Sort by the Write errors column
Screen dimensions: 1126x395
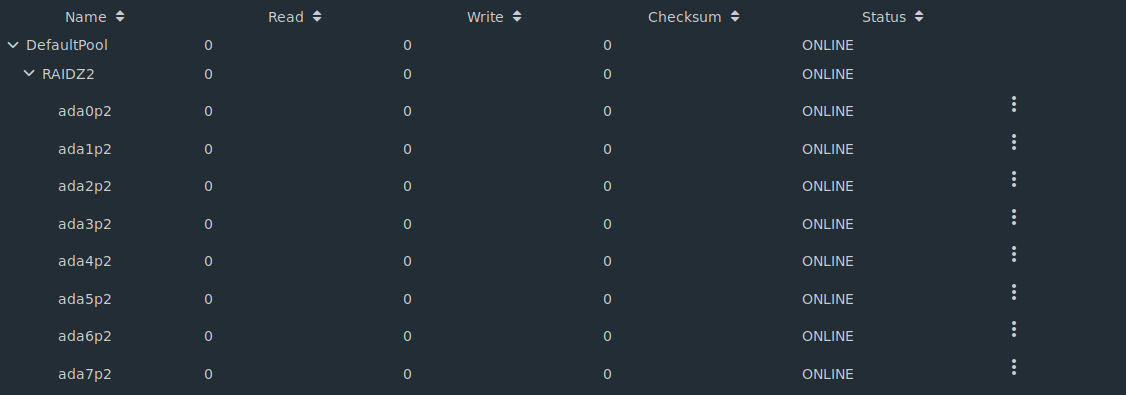pos(494,17)
